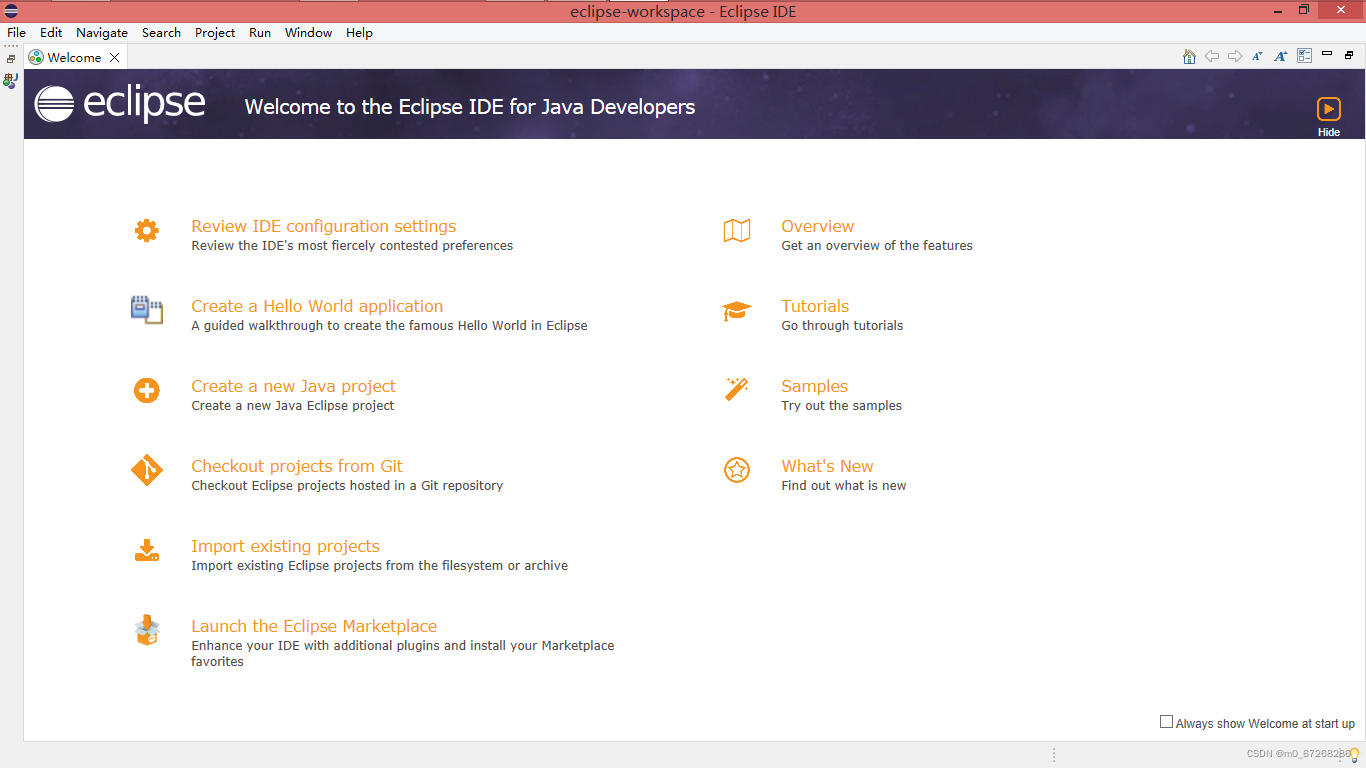Viewport: 1366px width, 768px height.
Task: Open the Project menu
Action: [x=215, y=33]
